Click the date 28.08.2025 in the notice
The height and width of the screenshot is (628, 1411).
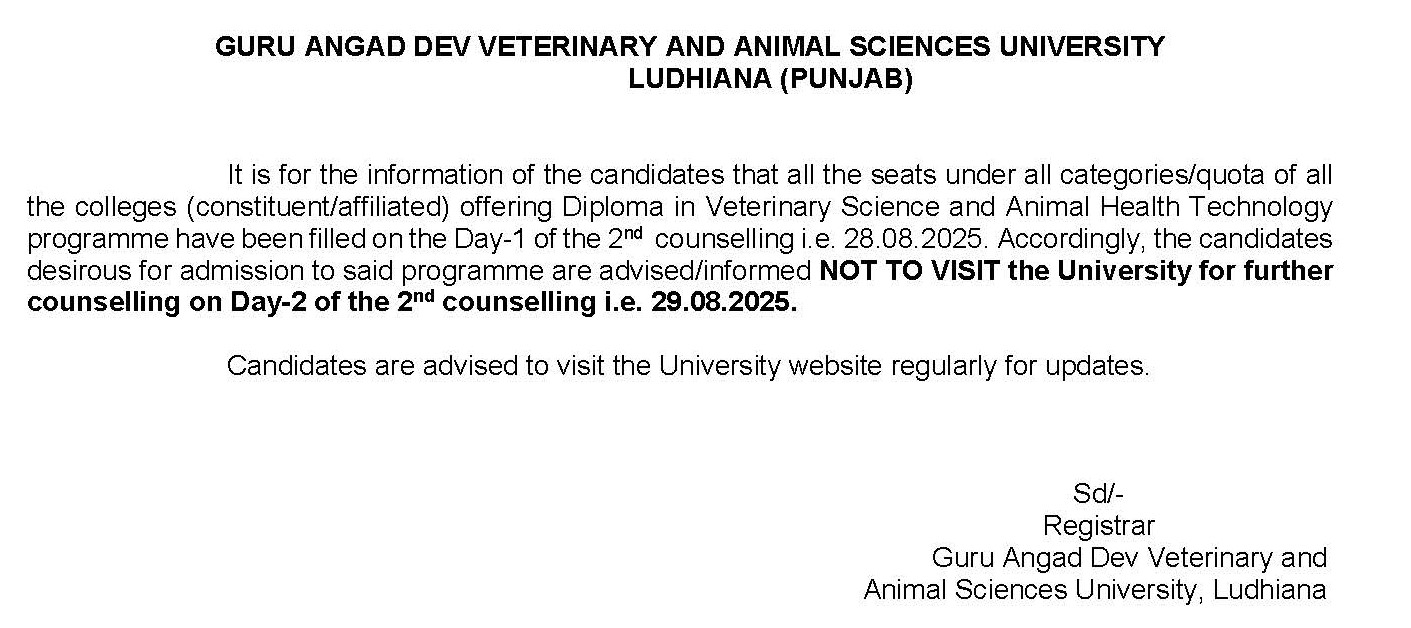click(x=920, y=240)
